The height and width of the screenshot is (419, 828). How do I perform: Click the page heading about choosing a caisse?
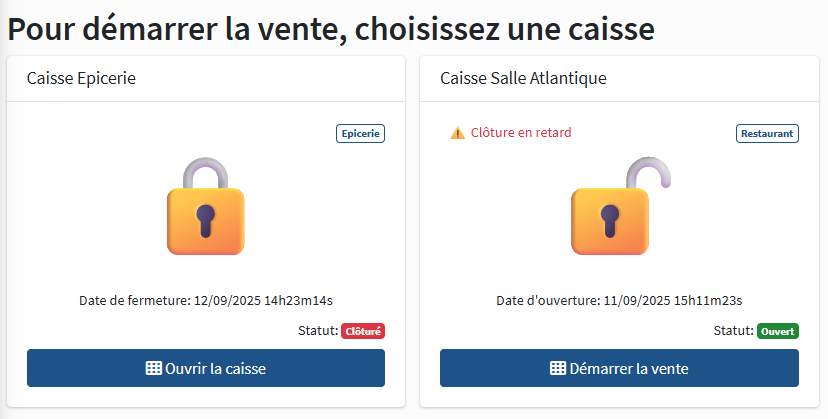point(331,28)
